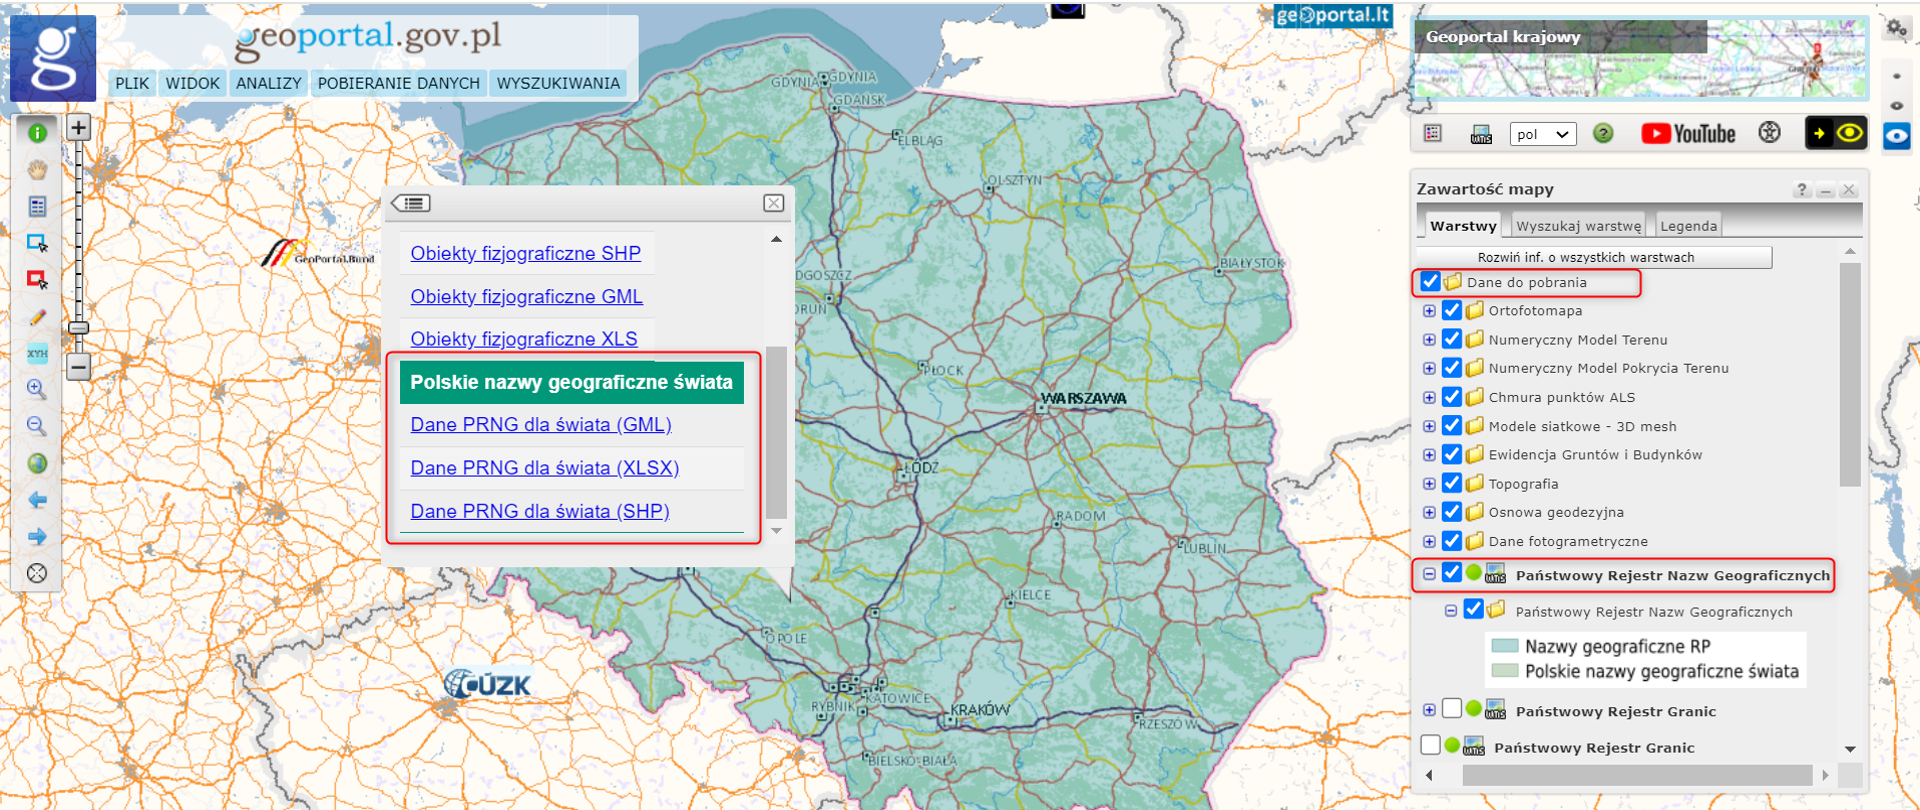This screenshot has height=810, width=1920.
Task: Open the XYH coordinates tool
Action: pyautogui.click(x=37, y=354)
